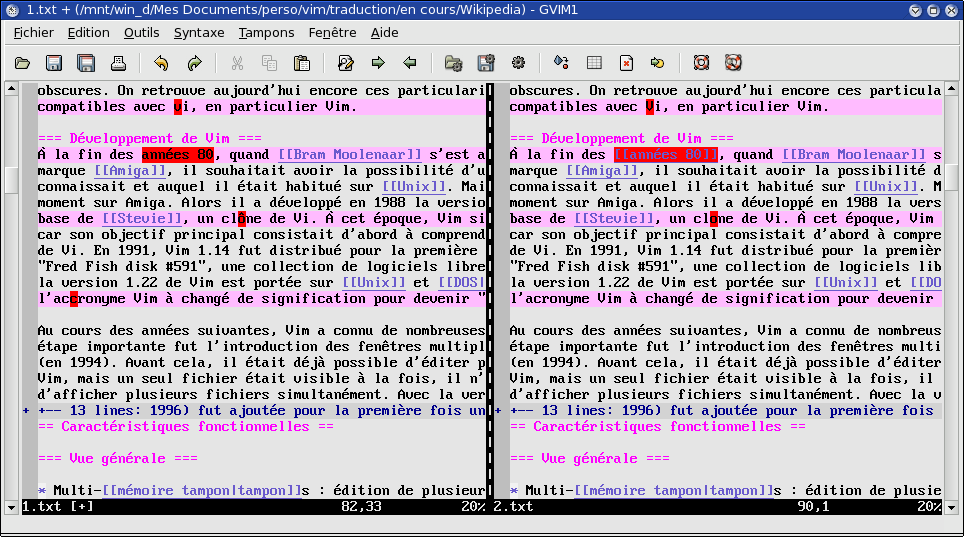Open Find and Replace from the toolbar
Viewport: 964px width, 537px height.
click(345, 63)
